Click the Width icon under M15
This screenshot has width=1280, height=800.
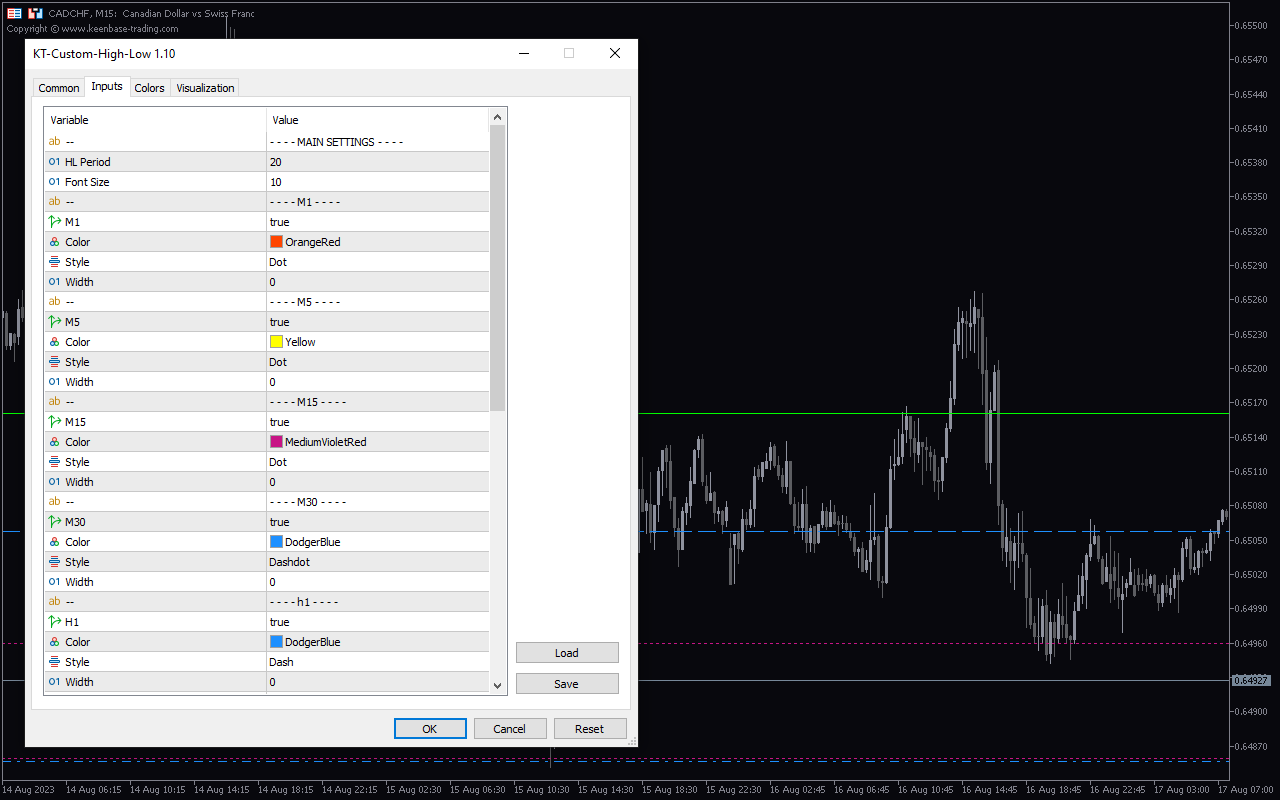55,482
